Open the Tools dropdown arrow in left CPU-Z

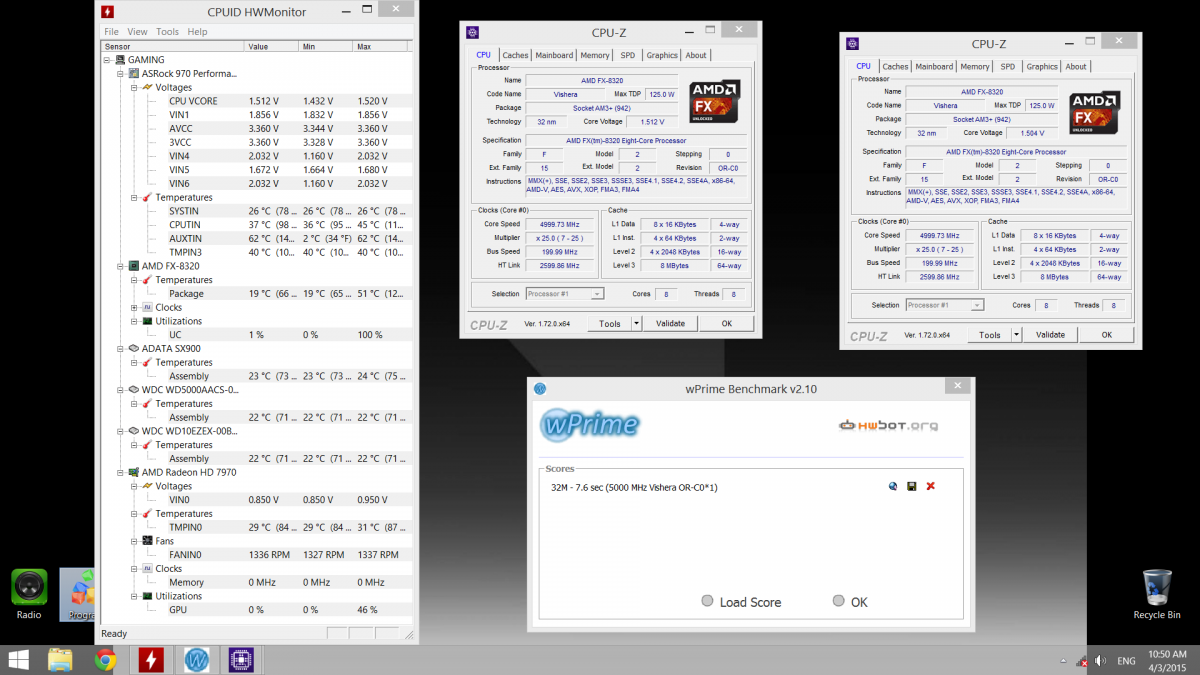tap(636, 324)
